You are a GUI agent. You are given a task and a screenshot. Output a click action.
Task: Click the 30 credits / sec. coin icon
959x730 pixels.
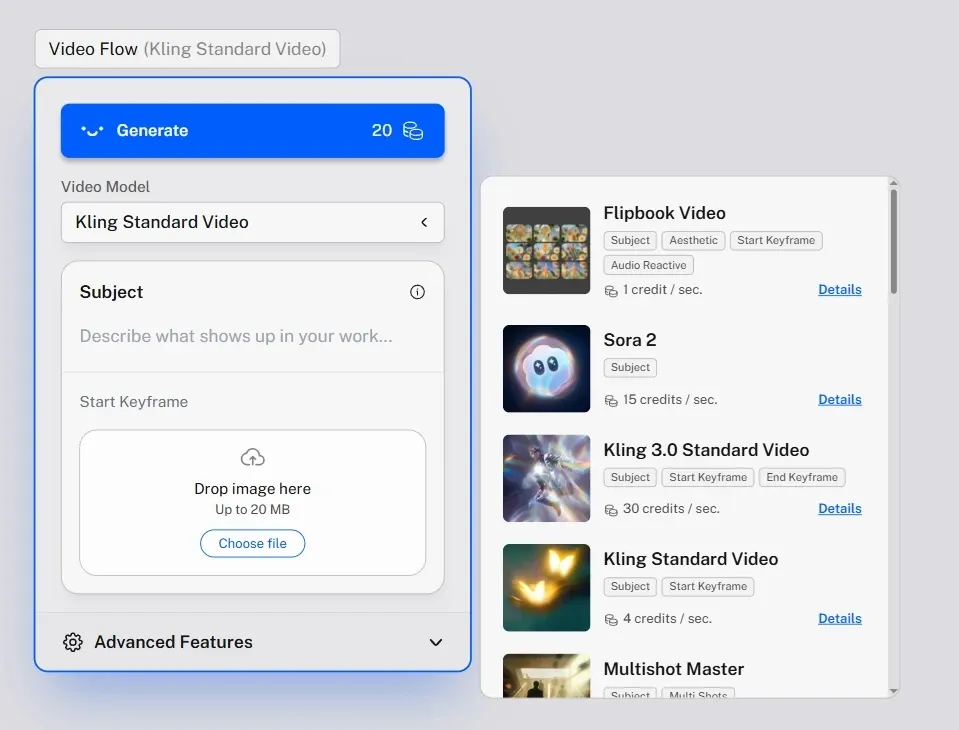611,510
